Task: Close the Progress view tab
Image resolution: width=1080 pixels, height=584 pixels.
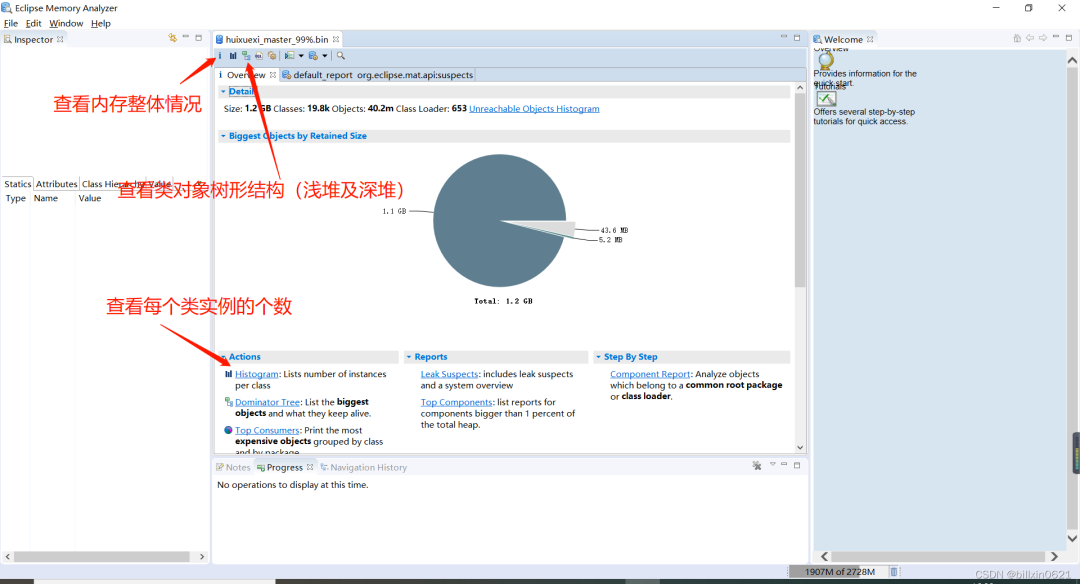Action: [310, 467]
